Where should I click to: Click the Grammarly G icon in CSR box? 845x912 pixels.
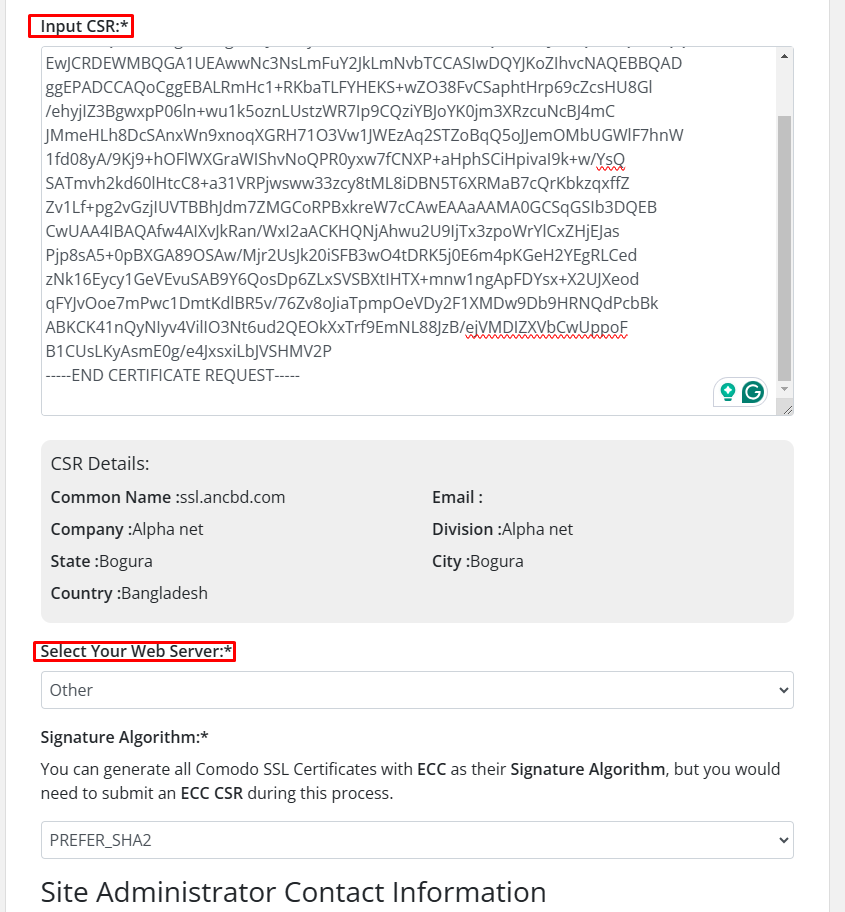(x=753, y=392)
